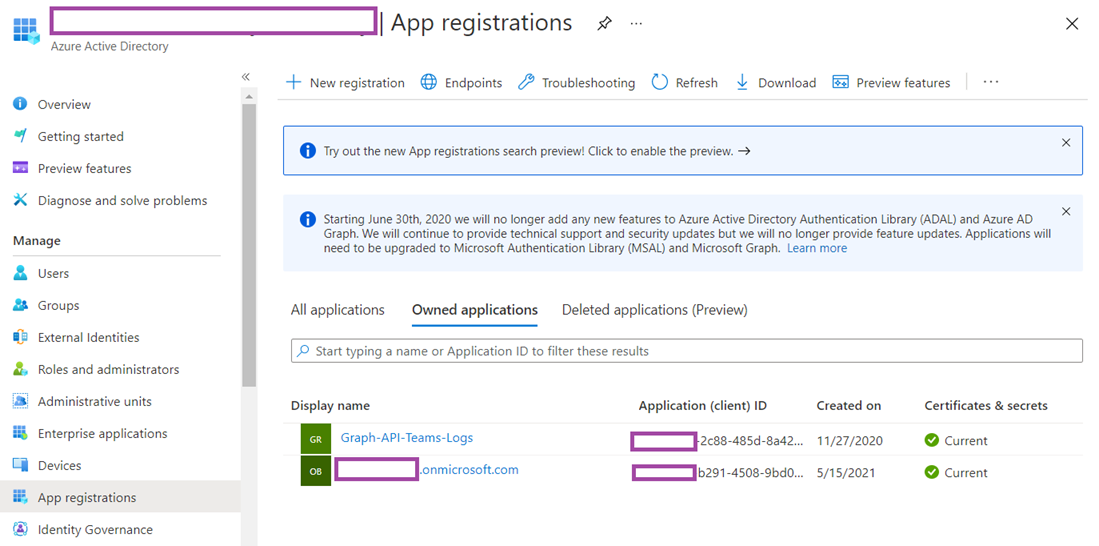Open the toolbar overflow ellipsis menu
The image size is (1099, 546).
990,81
